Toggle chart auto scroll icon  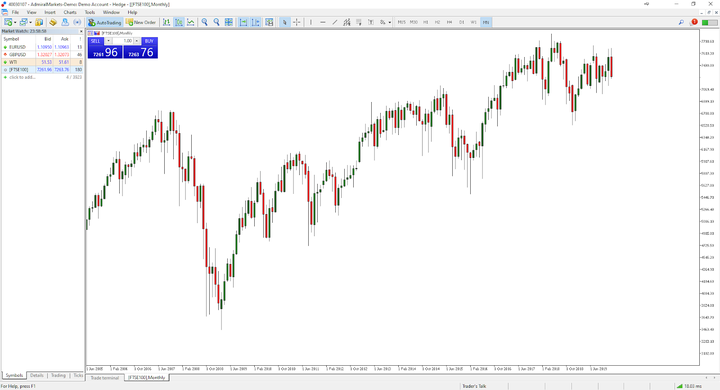pos(243,22)
